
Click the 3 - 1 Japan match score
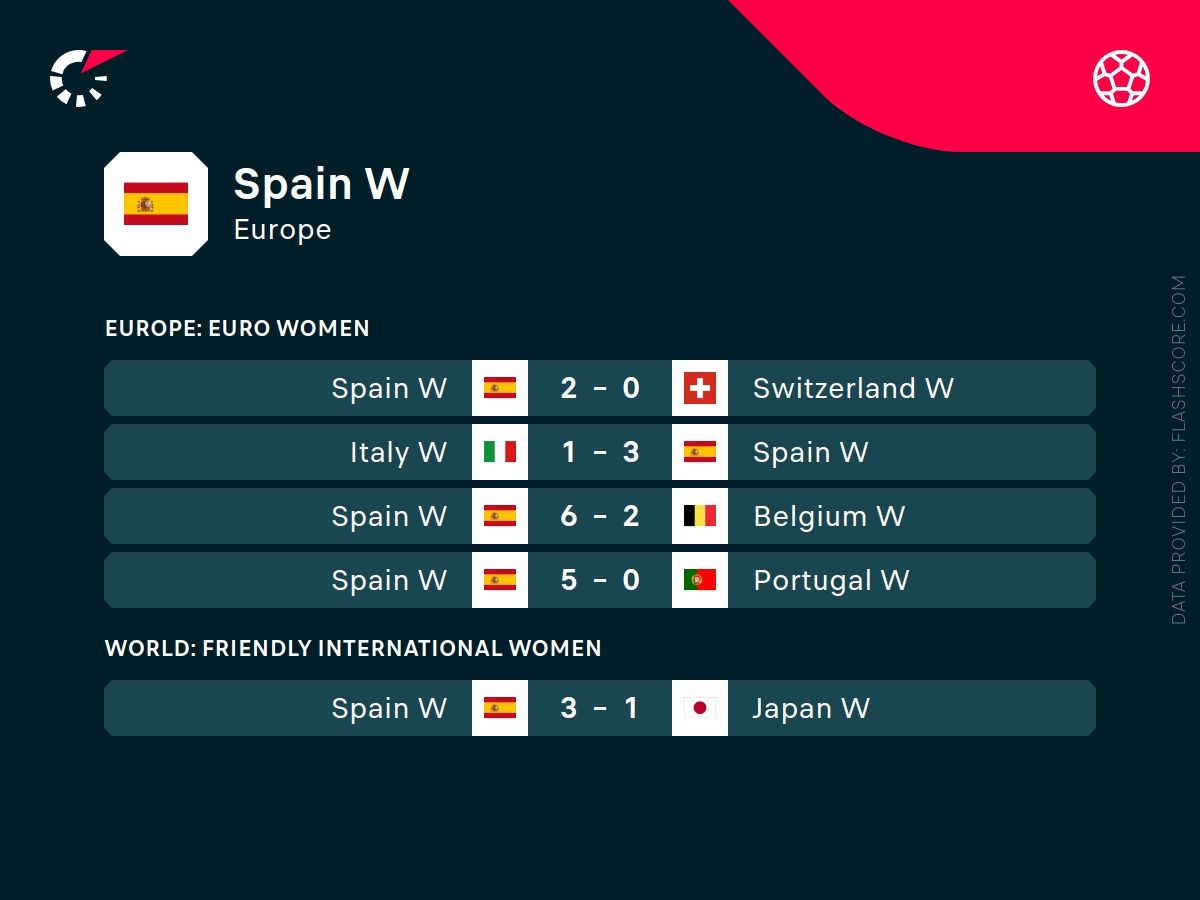[600, 708]
